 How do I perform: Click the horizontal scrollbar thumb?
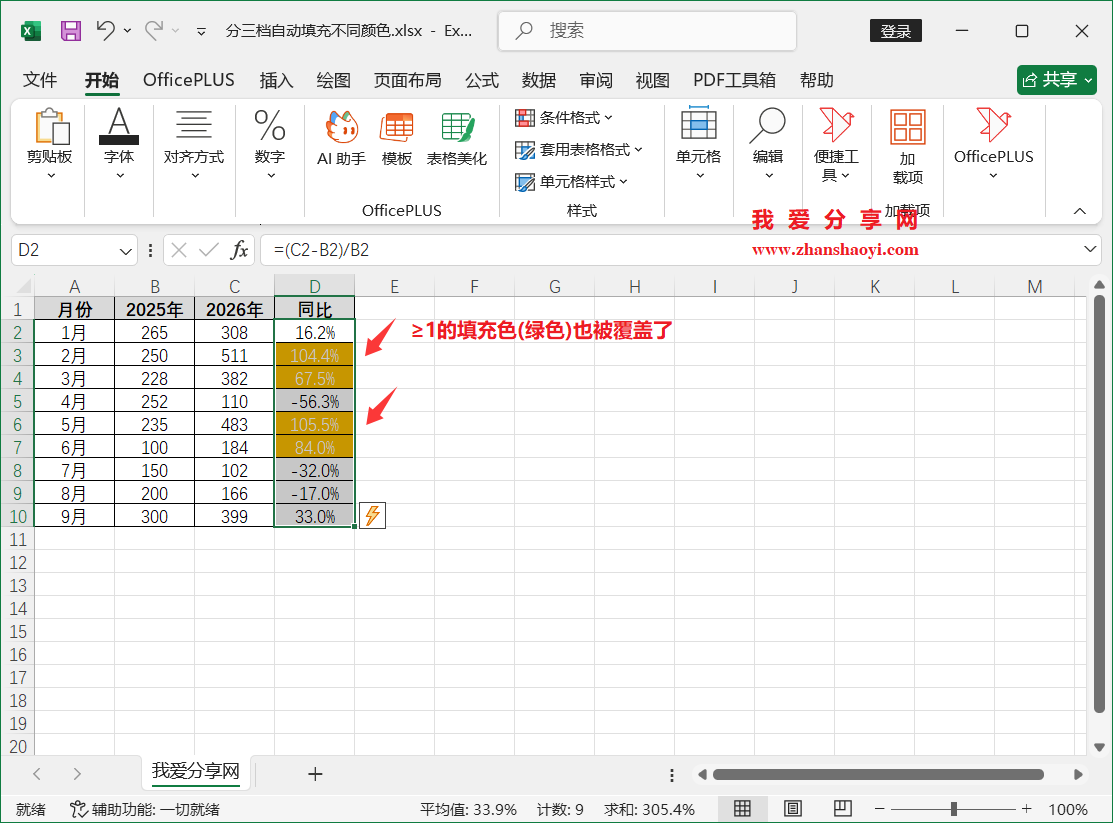pyautogui.click(x=878, y=774)
